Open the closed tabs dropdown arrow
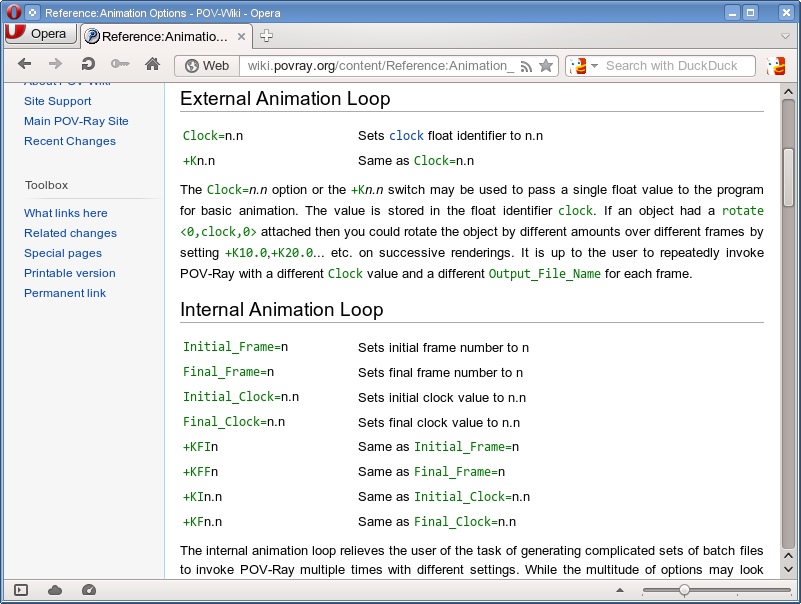This screenshot has height=604, width=801. click(785, 36)
